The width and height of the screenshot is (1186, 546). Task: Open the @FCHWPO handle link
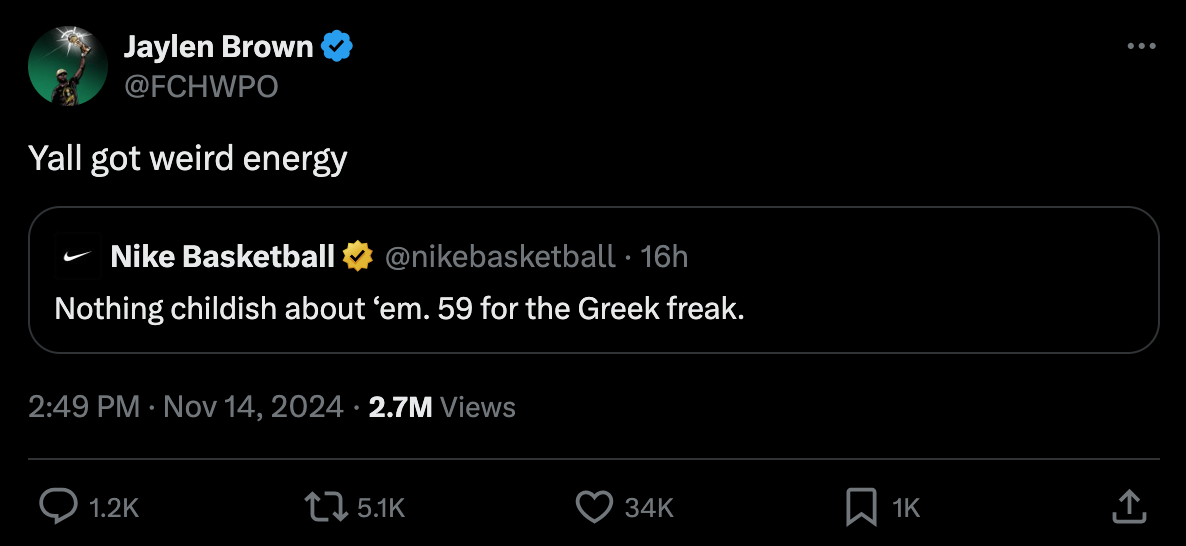[200, 87]
